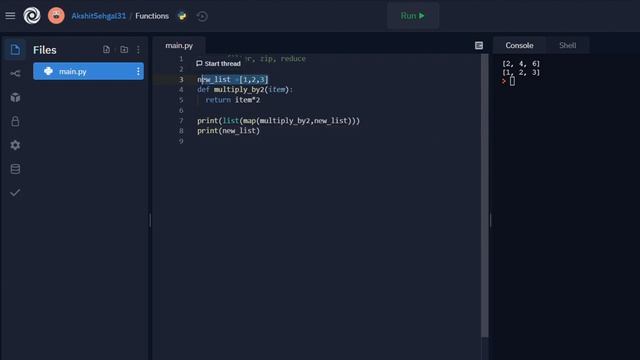Open the history icon
The image size is (640, 360).
202,16
